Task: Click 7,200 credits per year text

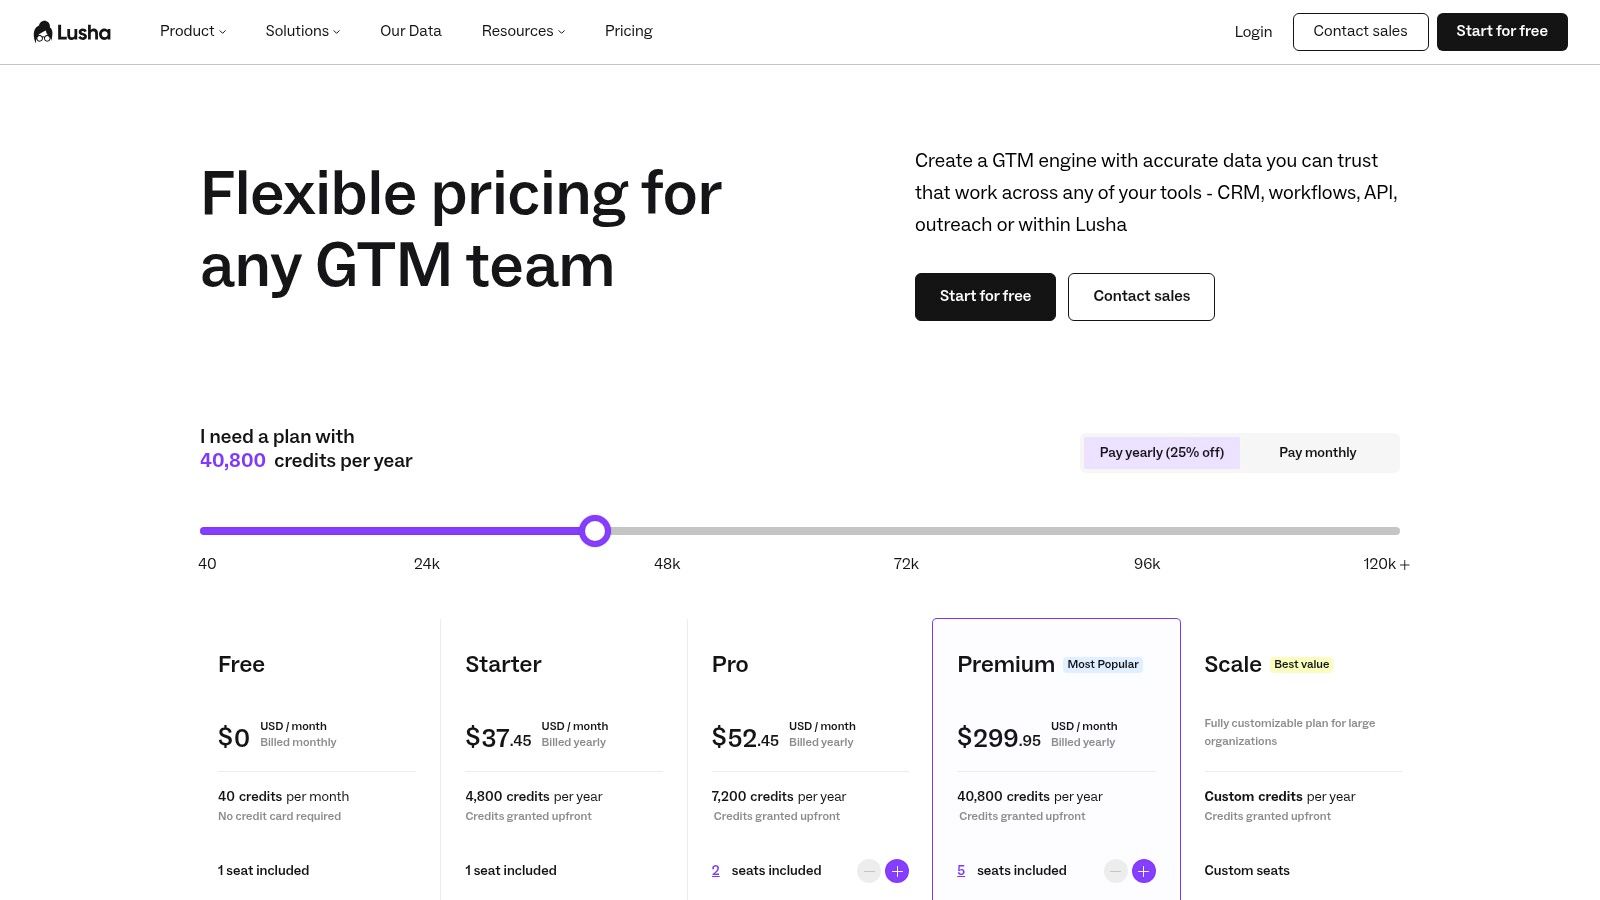Action: tap(779, 797)
